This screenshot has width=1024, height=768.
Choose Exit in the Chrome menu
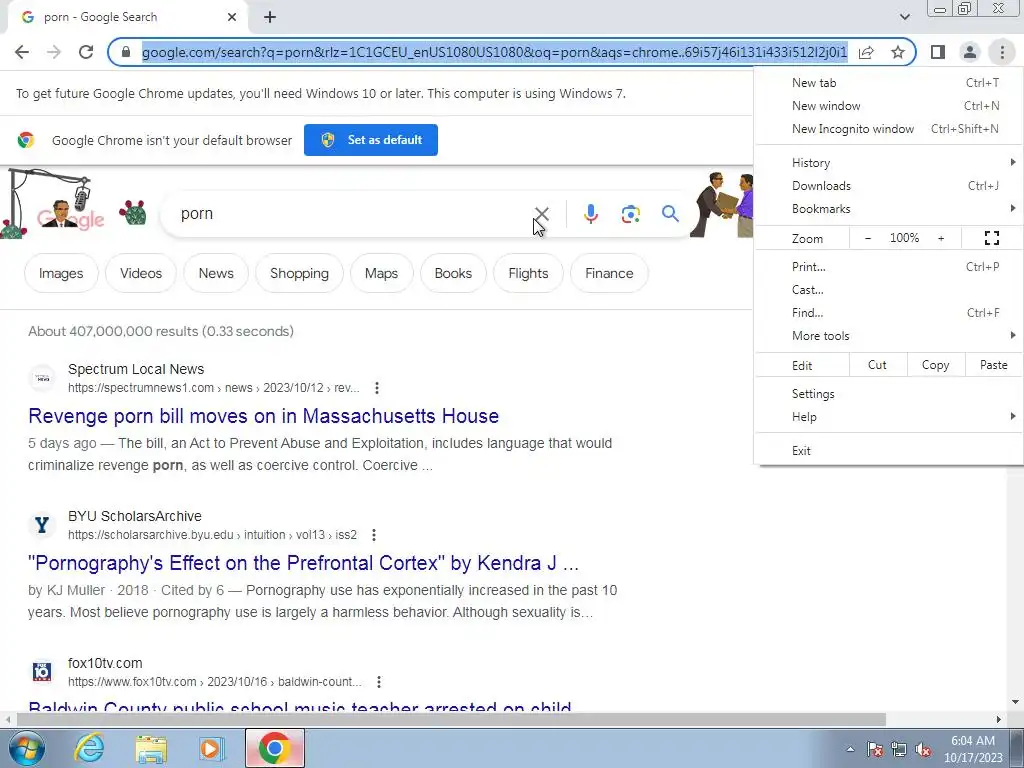pos(888,451)
